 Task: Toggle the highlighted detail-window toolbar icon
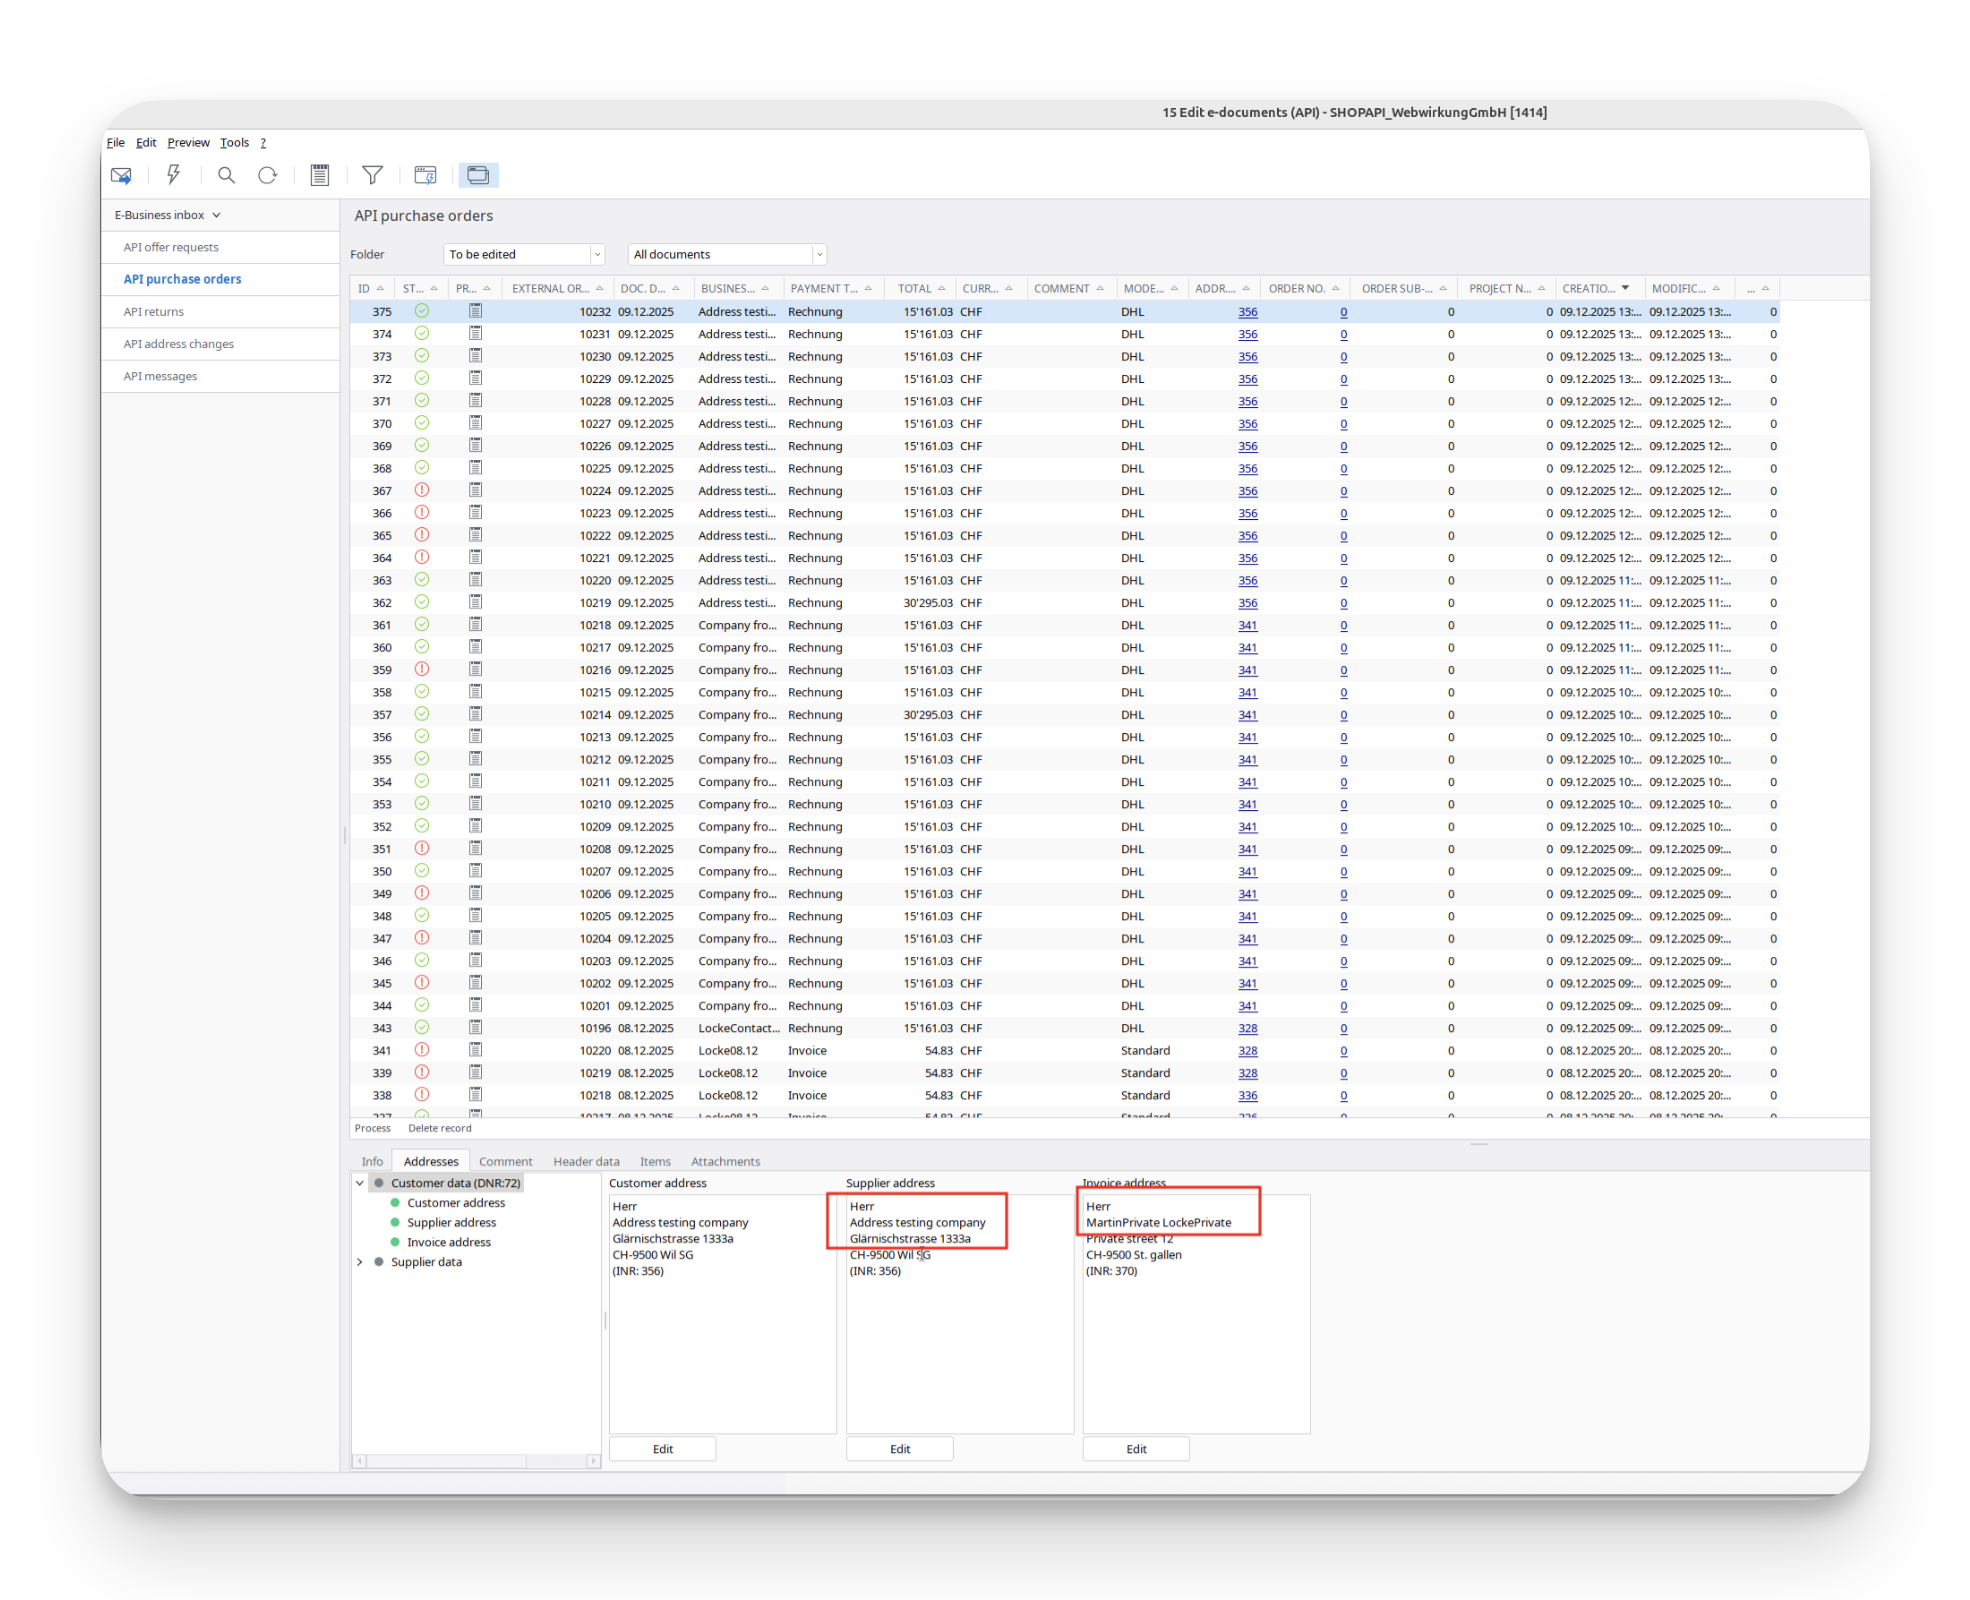tap(478, 175)
